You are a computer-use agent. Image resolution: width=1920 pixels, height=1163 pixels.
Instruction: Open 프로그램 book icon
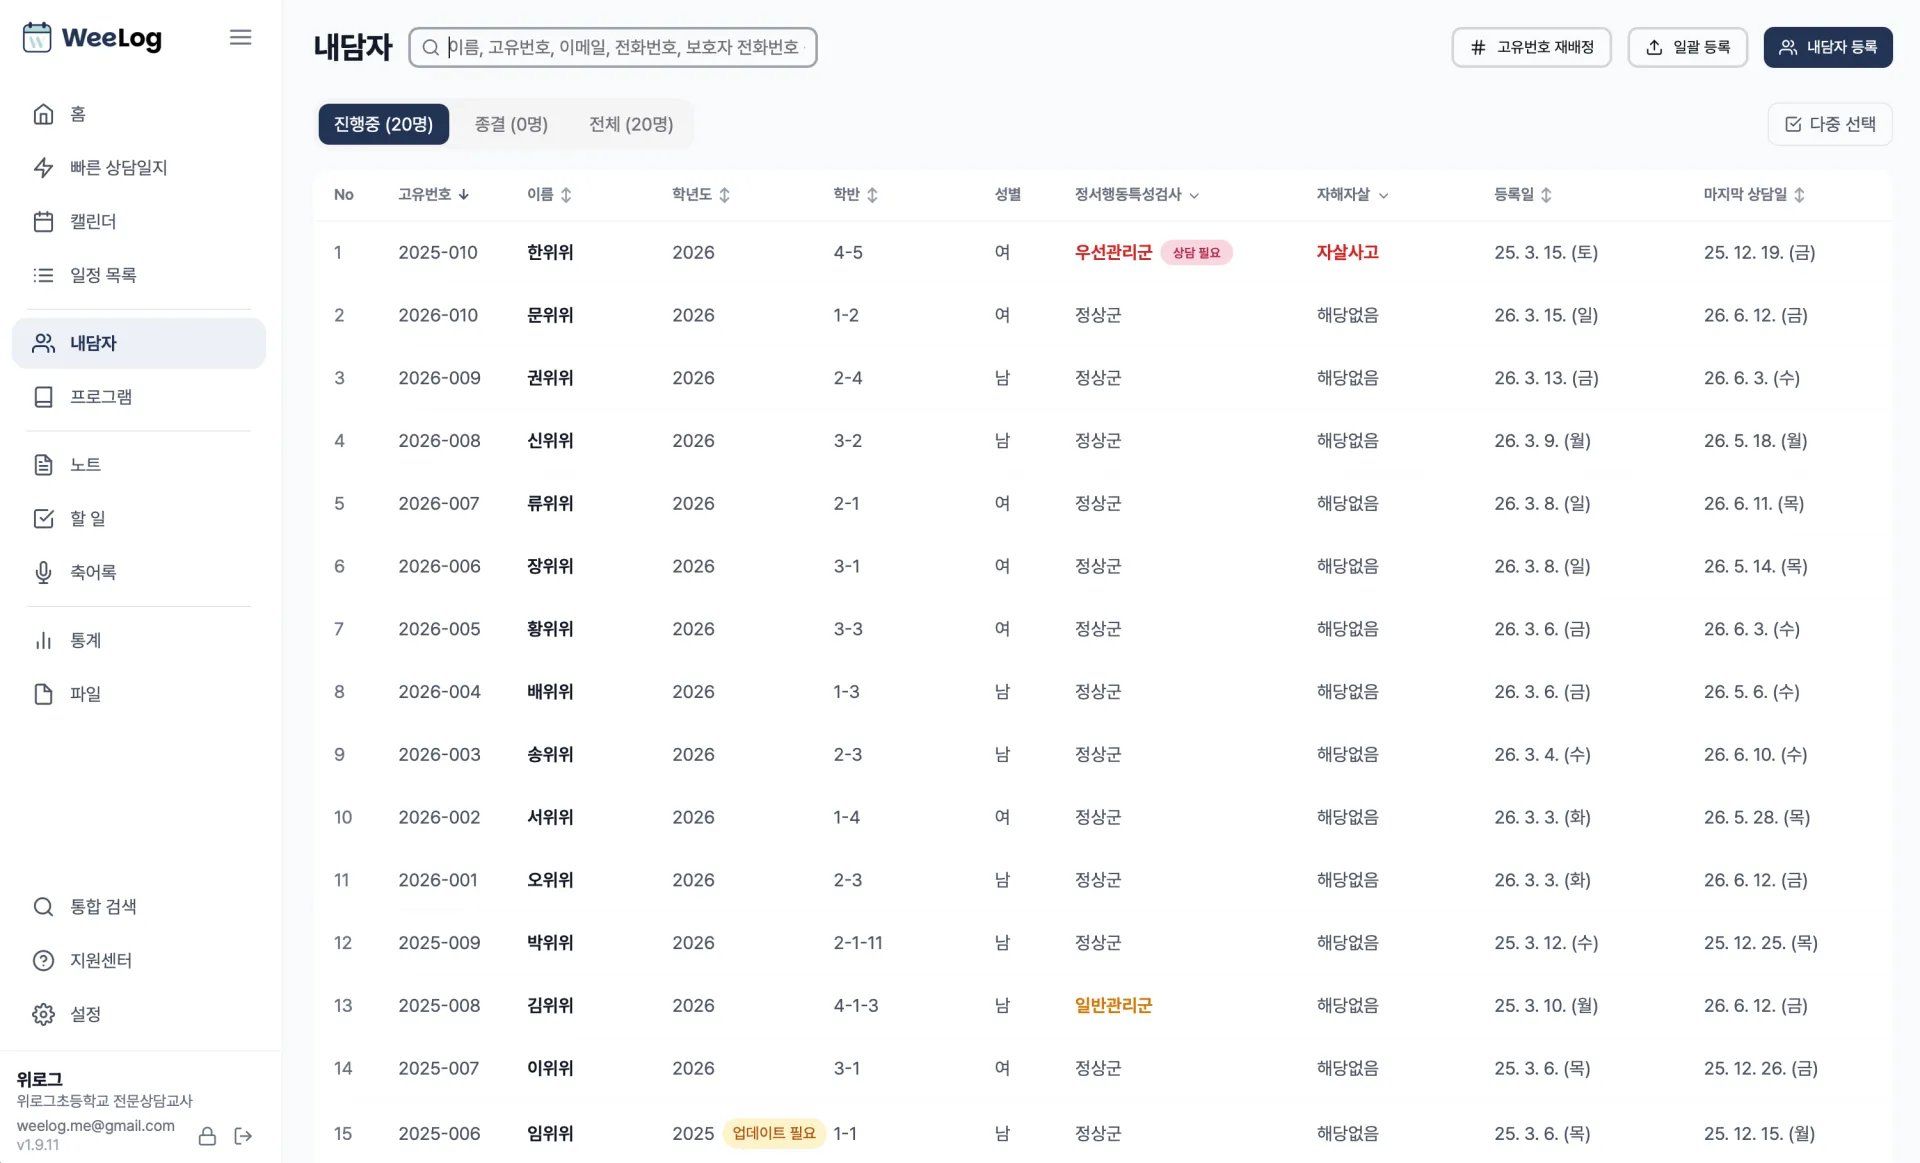[x=43, y=397]
